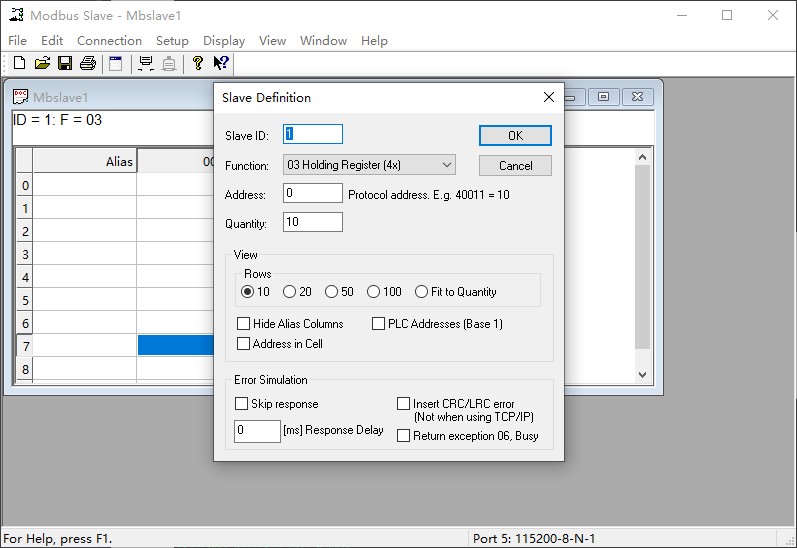This screenshot has width=797, height=548.
Task: Click the Disconnect toolbar icon
Action: (x=169, y=64)
